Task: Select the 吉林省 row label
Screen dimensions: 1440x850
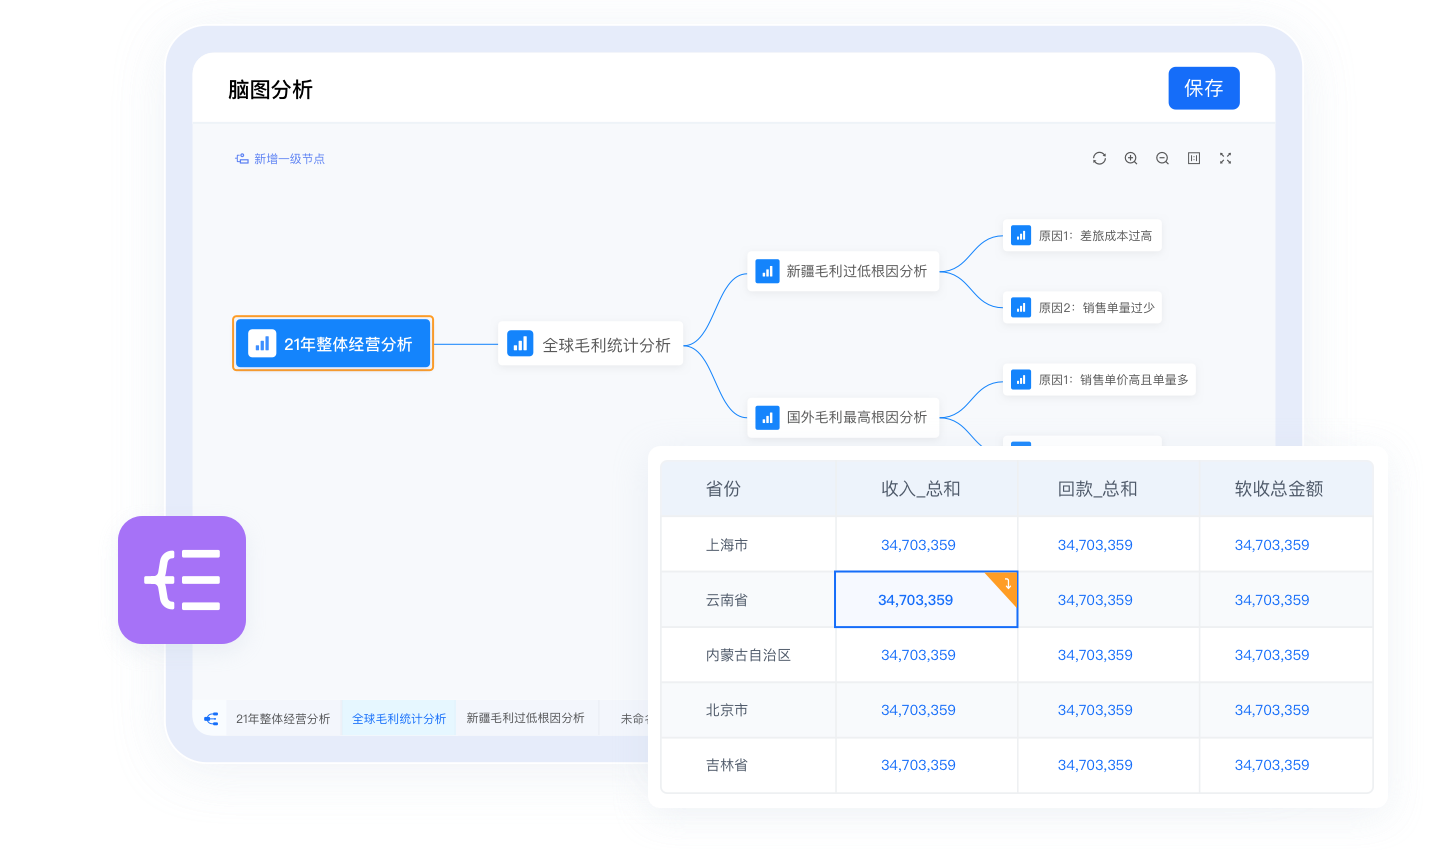Action: pyautogui.click(x=727, y=764)
